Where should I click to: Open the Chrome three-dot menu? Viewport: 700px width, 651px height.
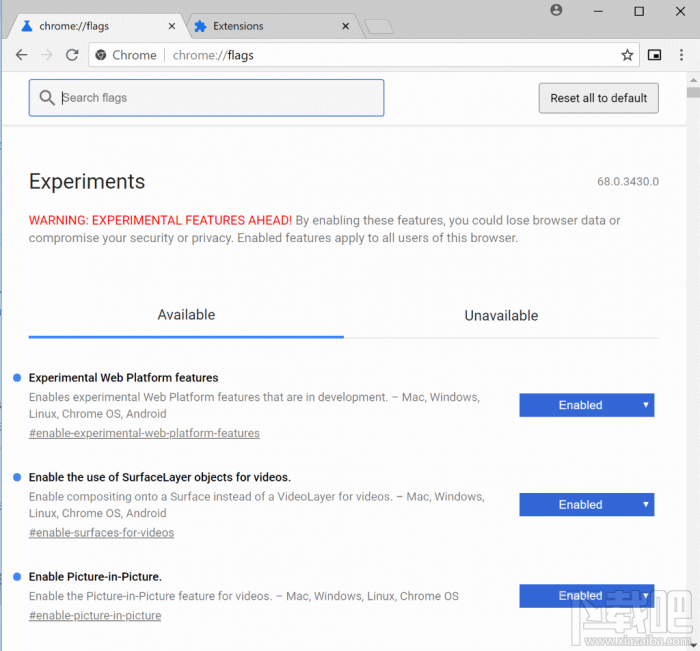pyautogui.click(x=681, y=55)
